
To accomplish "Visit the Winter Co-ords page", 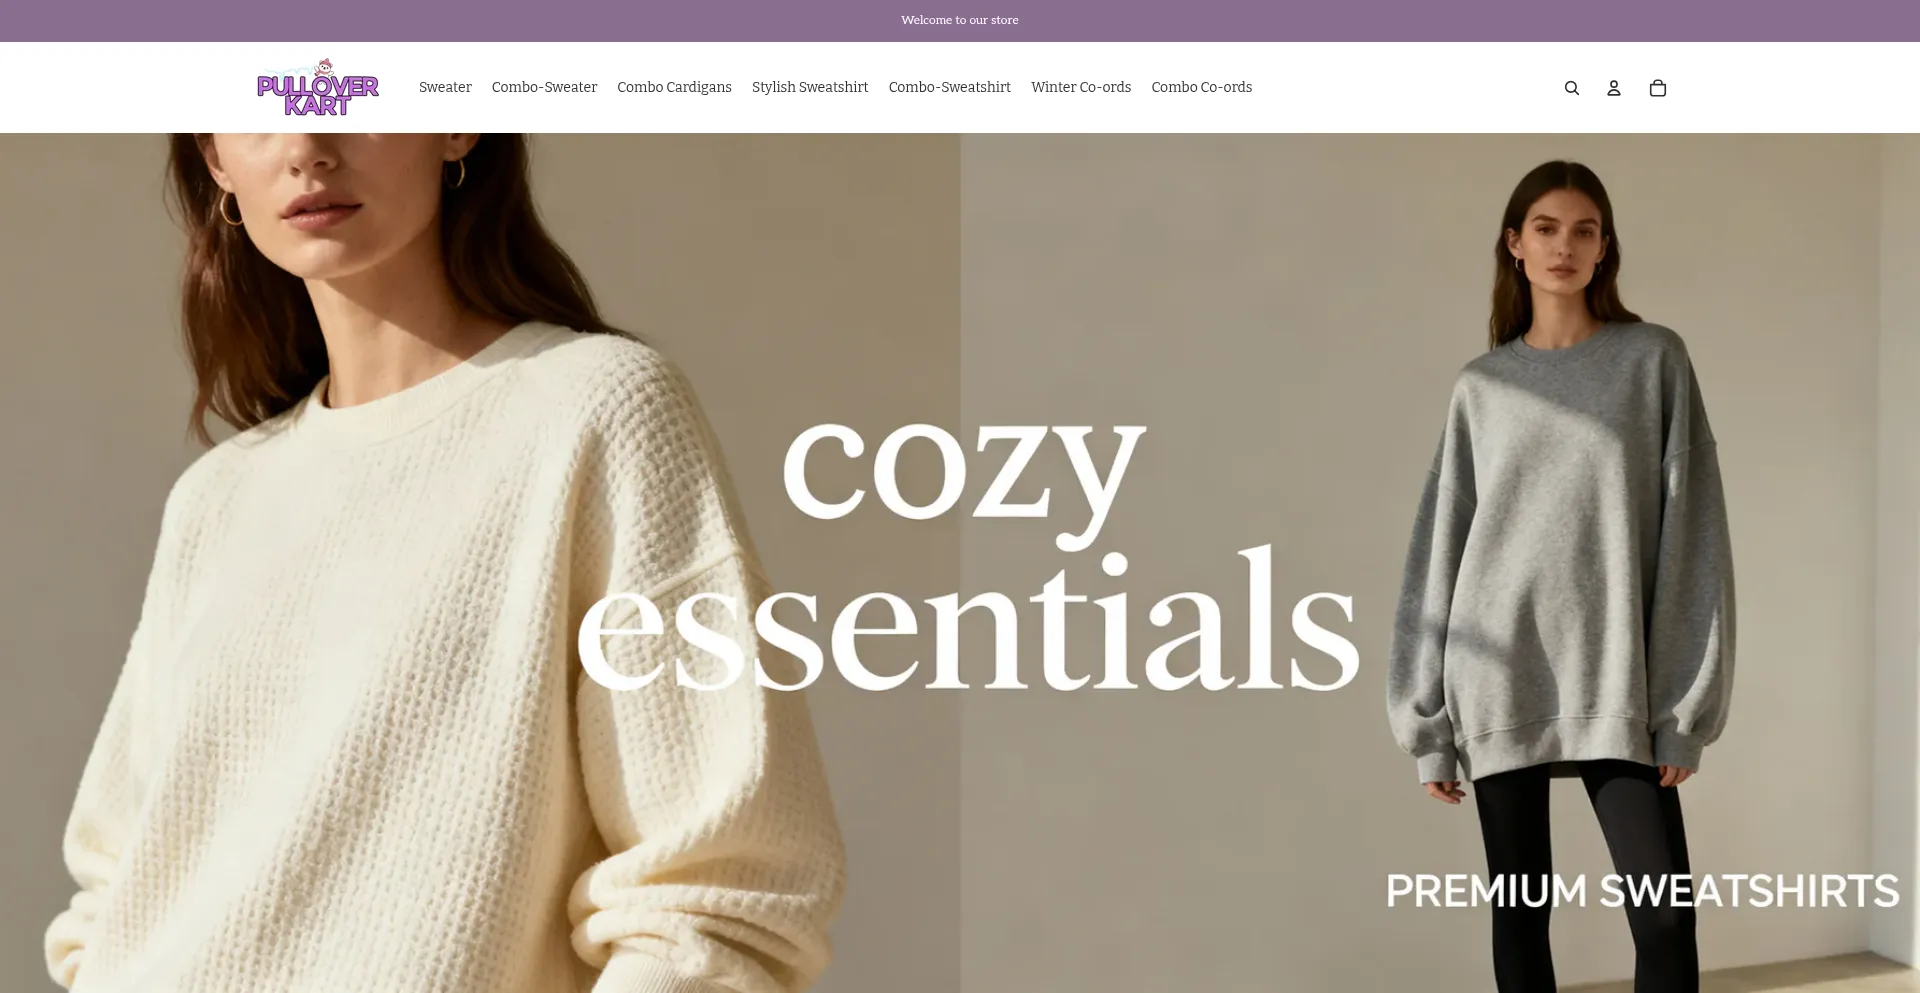I will point(1081,87).
